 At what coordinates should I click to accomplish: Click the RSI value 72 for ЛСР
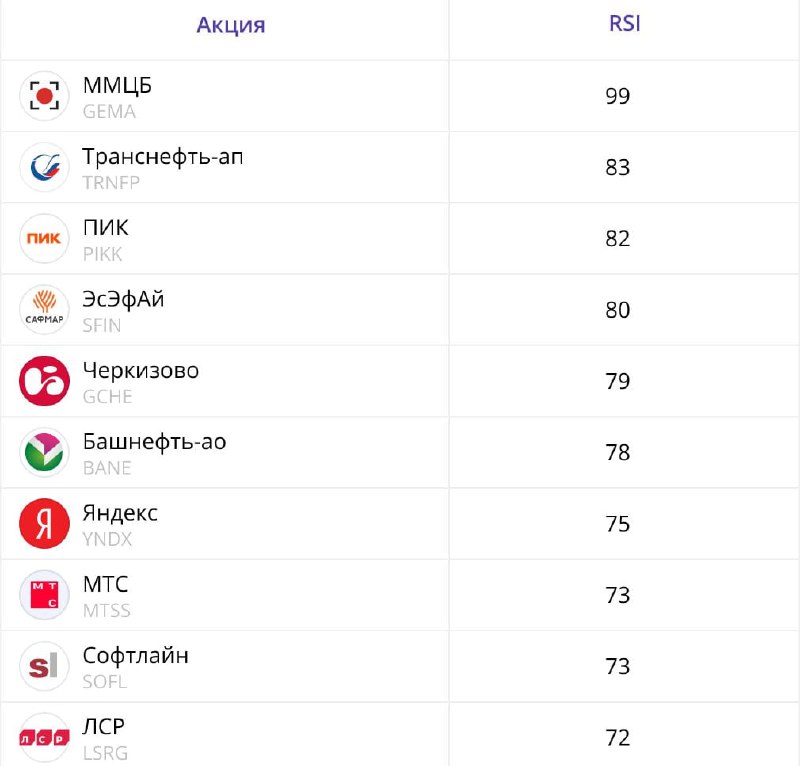[618, 738]
